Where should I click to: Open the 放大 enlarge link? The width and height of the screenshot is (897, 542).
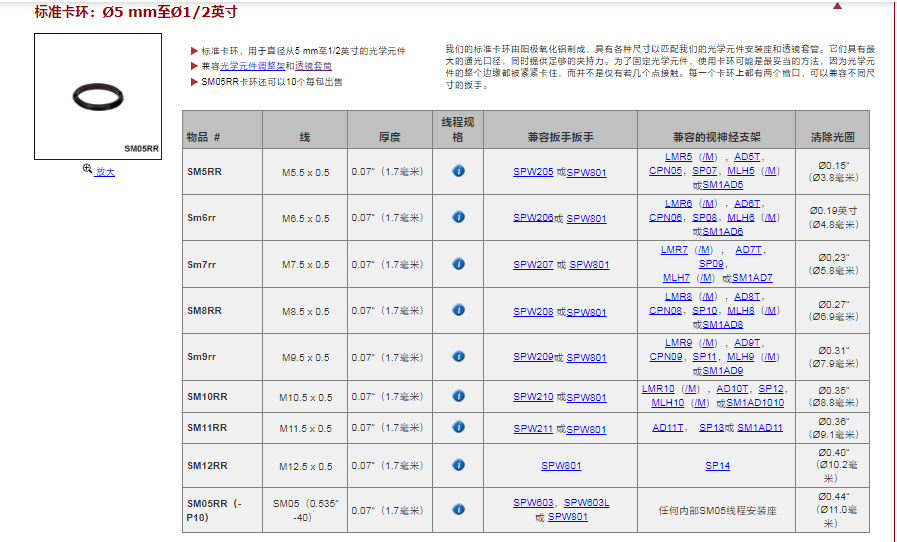click(105, 172)
